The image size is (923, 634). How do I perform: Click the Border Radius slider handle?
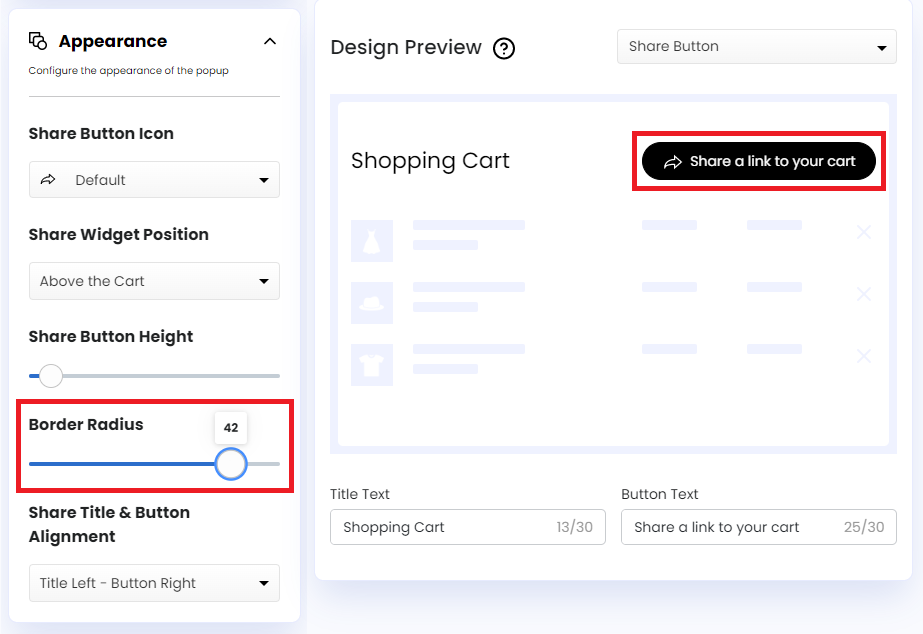click(x=231, y=464)
